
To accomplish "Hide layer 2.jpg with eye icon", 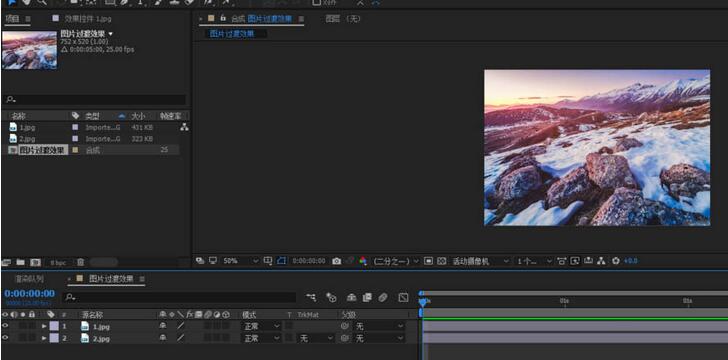I will tap(5, 338).
